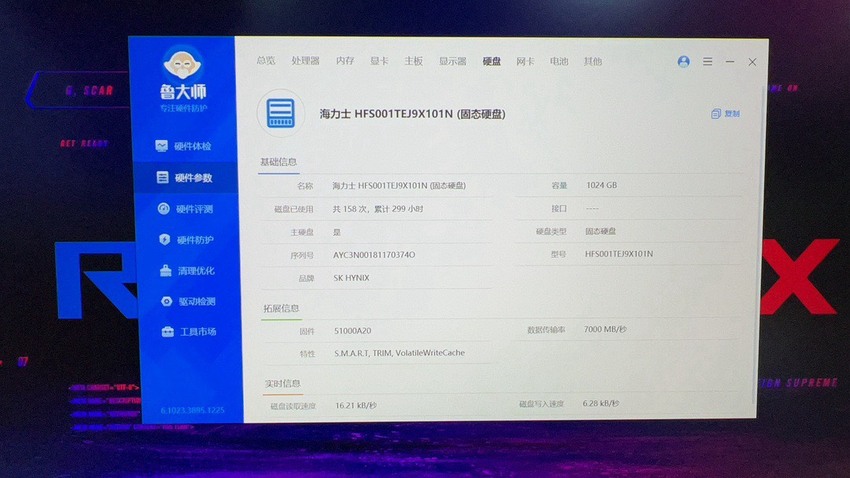This screenshot has height=478, width=850.
Task: Click usage value 共 158 次, 累计 299 小时
Action: point(378,209)
